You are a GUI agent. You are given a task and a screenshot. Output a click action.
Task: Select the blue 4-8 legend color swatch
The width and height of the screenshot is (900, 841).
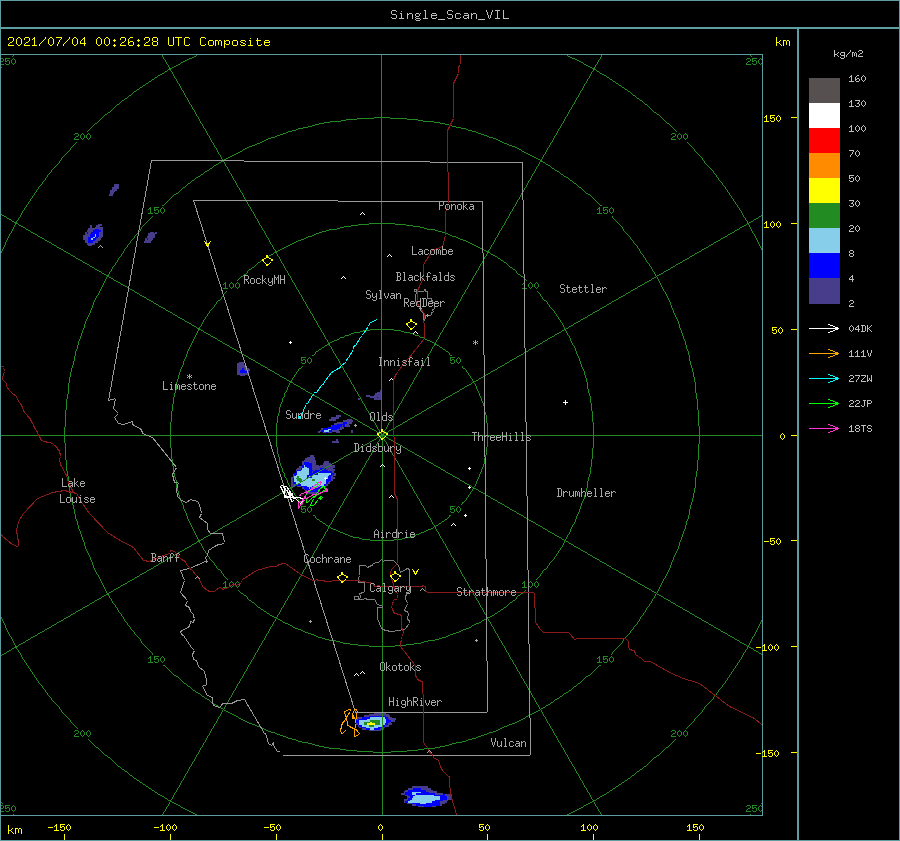(x=824, y=265)
